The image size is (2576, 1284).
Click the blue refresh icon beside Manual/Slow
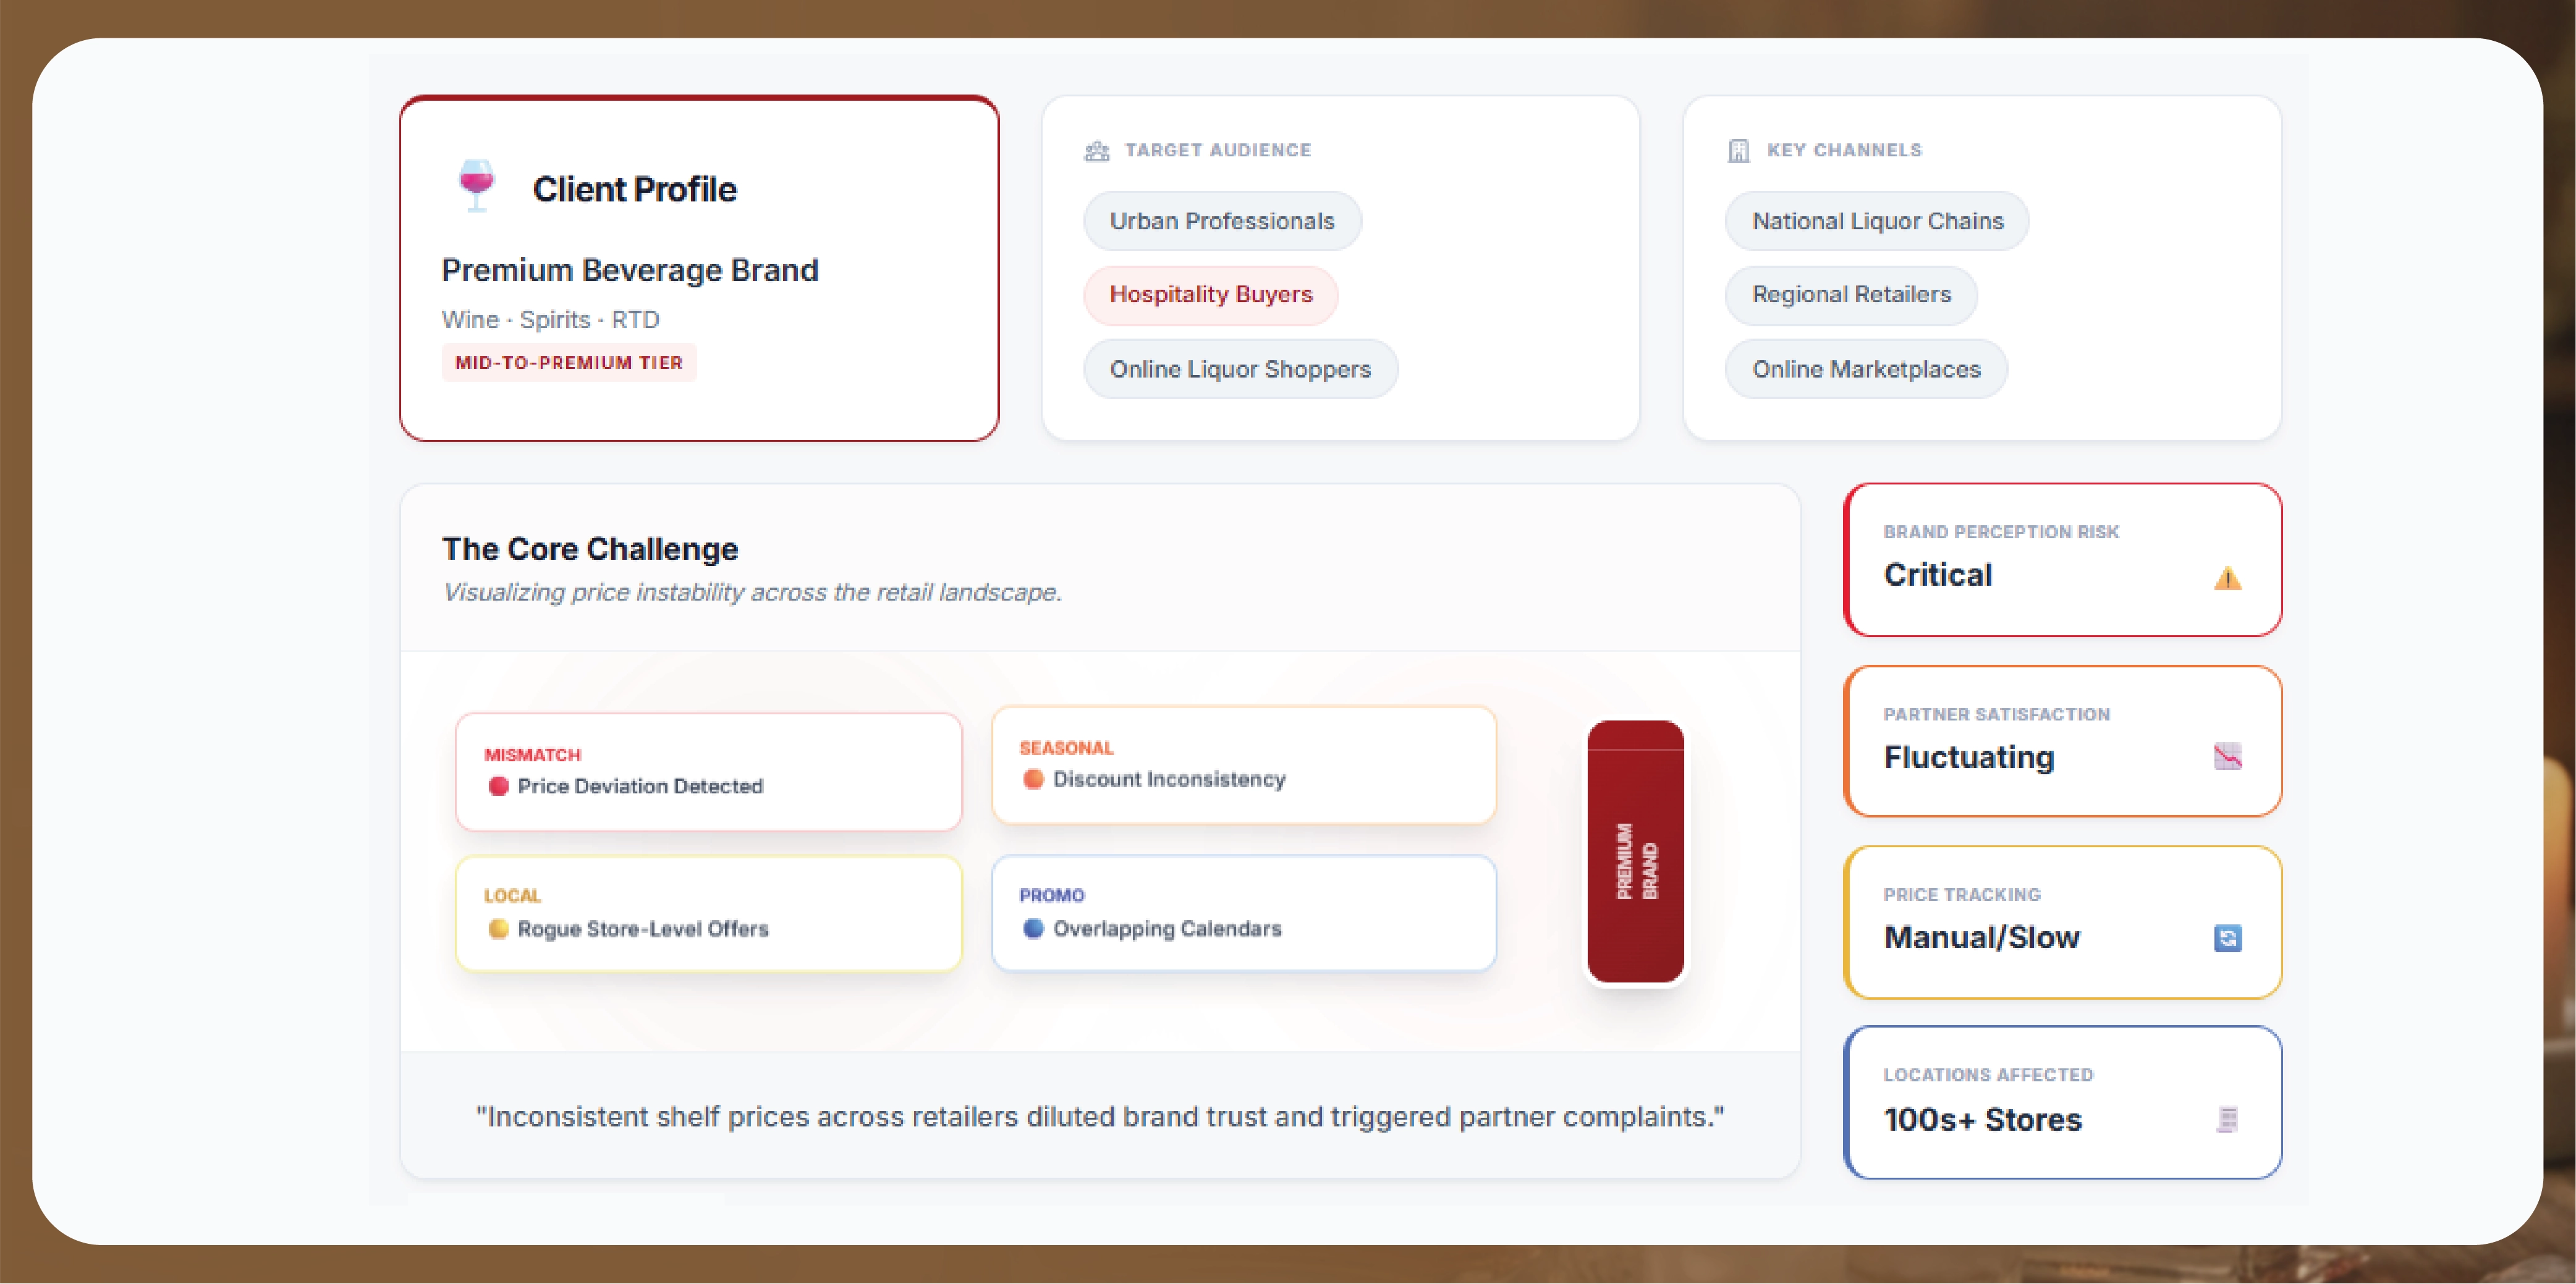click(x=2227, y=938)
